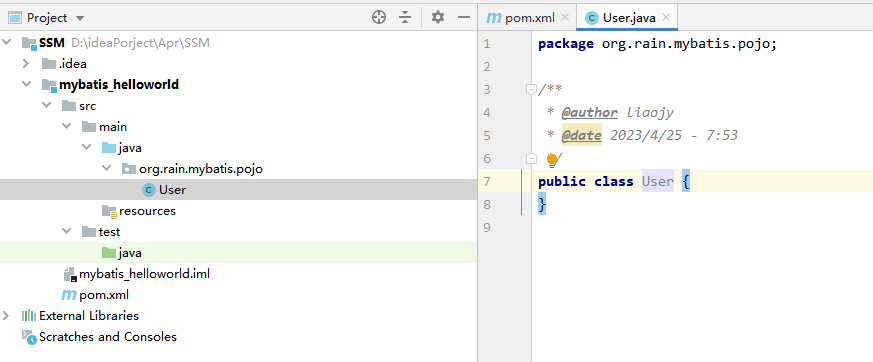Image resolution: width=873 pixels, height=362 pixels.
Task: Open the Project view dropdown
Action: [80, 18]
